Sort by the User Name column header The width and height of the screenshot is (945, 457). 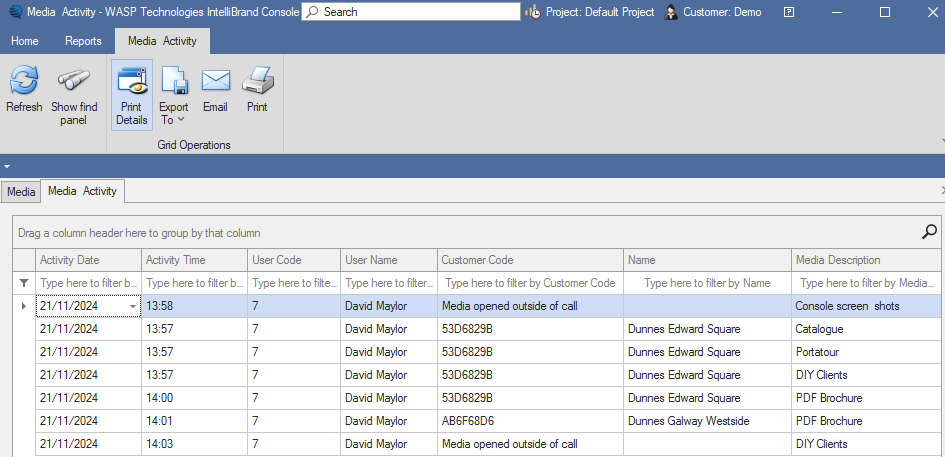click(x=388, y=260)
